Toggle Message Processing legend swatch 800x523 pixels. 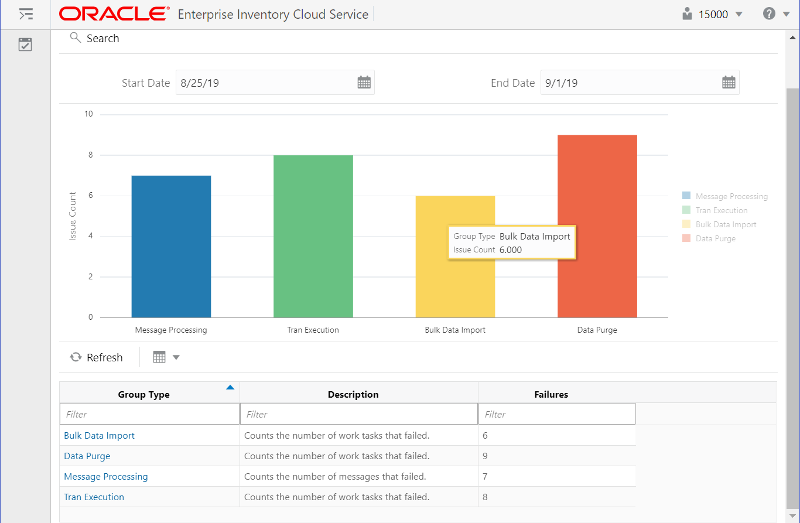(686, 195)
